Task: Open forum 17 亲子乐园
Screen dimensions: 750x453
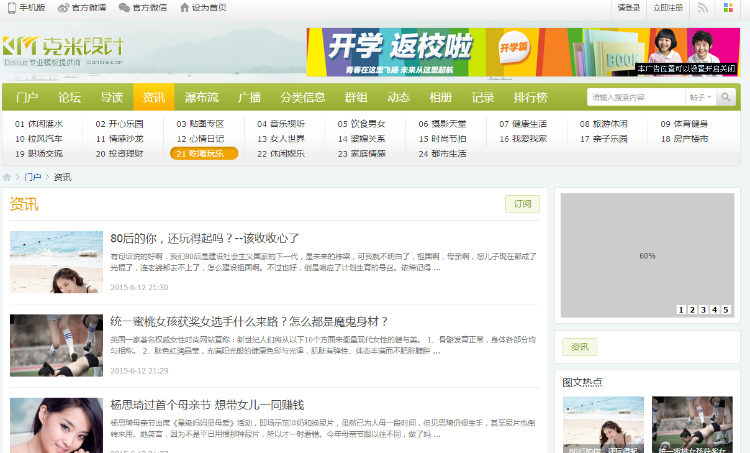Action: point(604,139)
